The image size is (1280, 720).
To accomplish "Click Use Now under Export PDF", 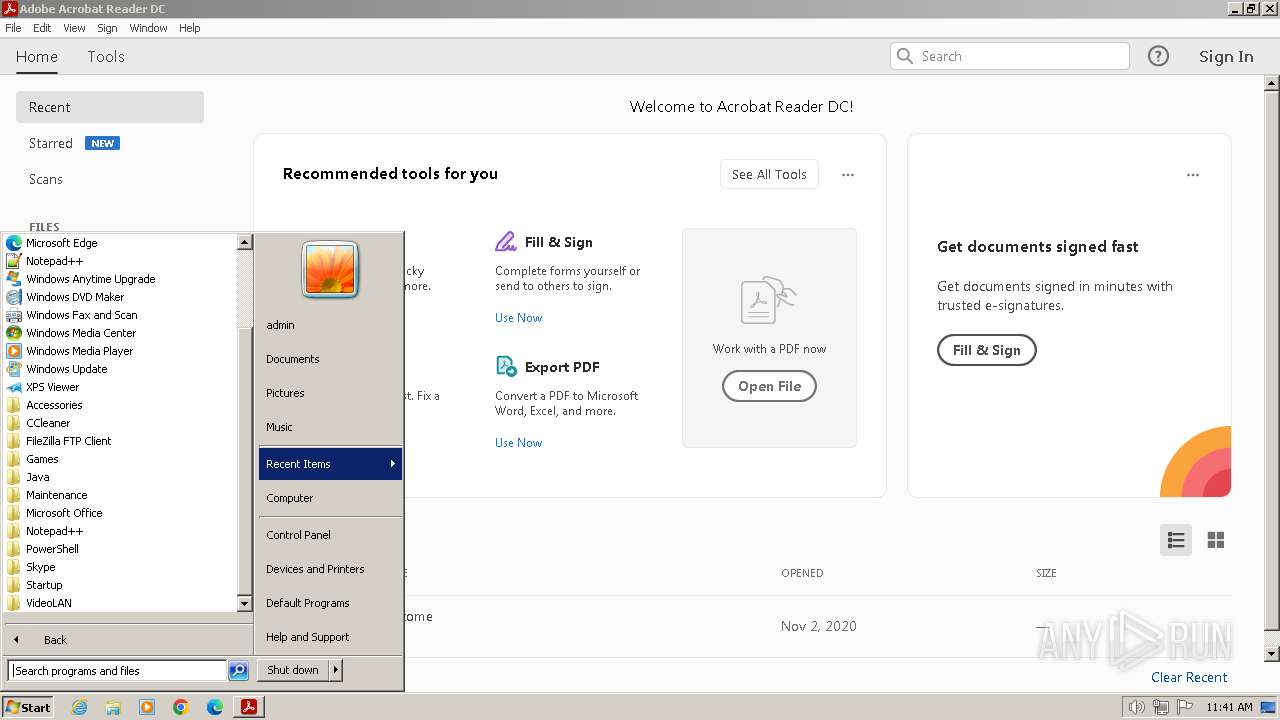I will (519, 443).
